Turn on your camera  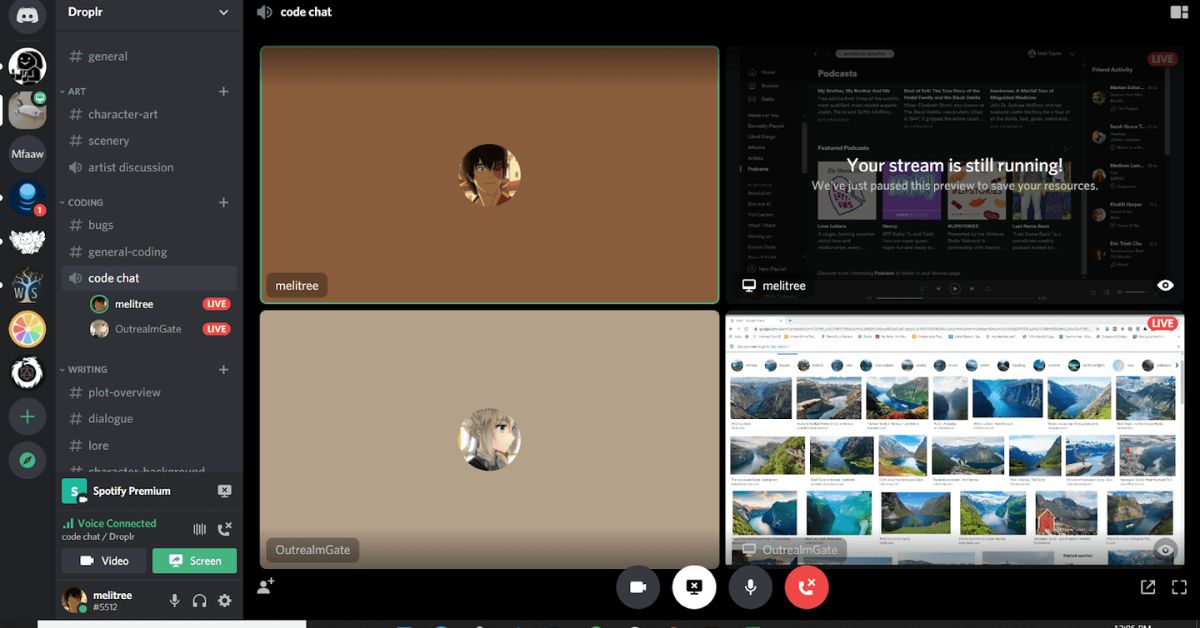[638, 588]
